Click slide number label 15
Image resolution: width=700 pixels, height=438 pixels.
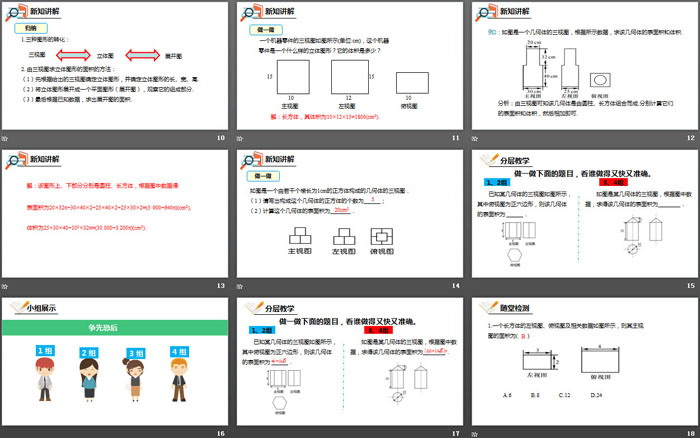click(x=691, y=286)
